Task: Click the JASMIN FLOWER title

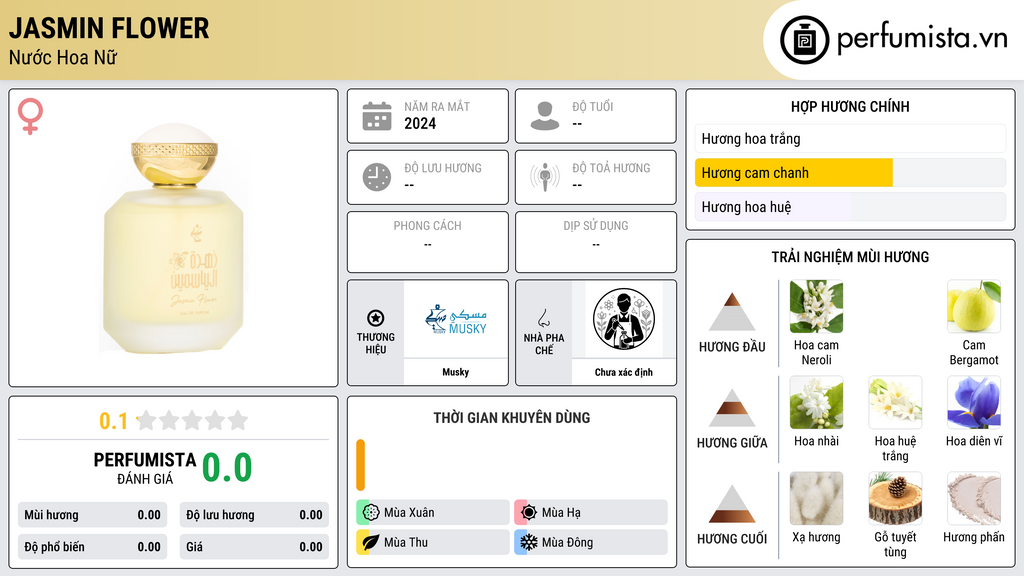Action: 109,28
